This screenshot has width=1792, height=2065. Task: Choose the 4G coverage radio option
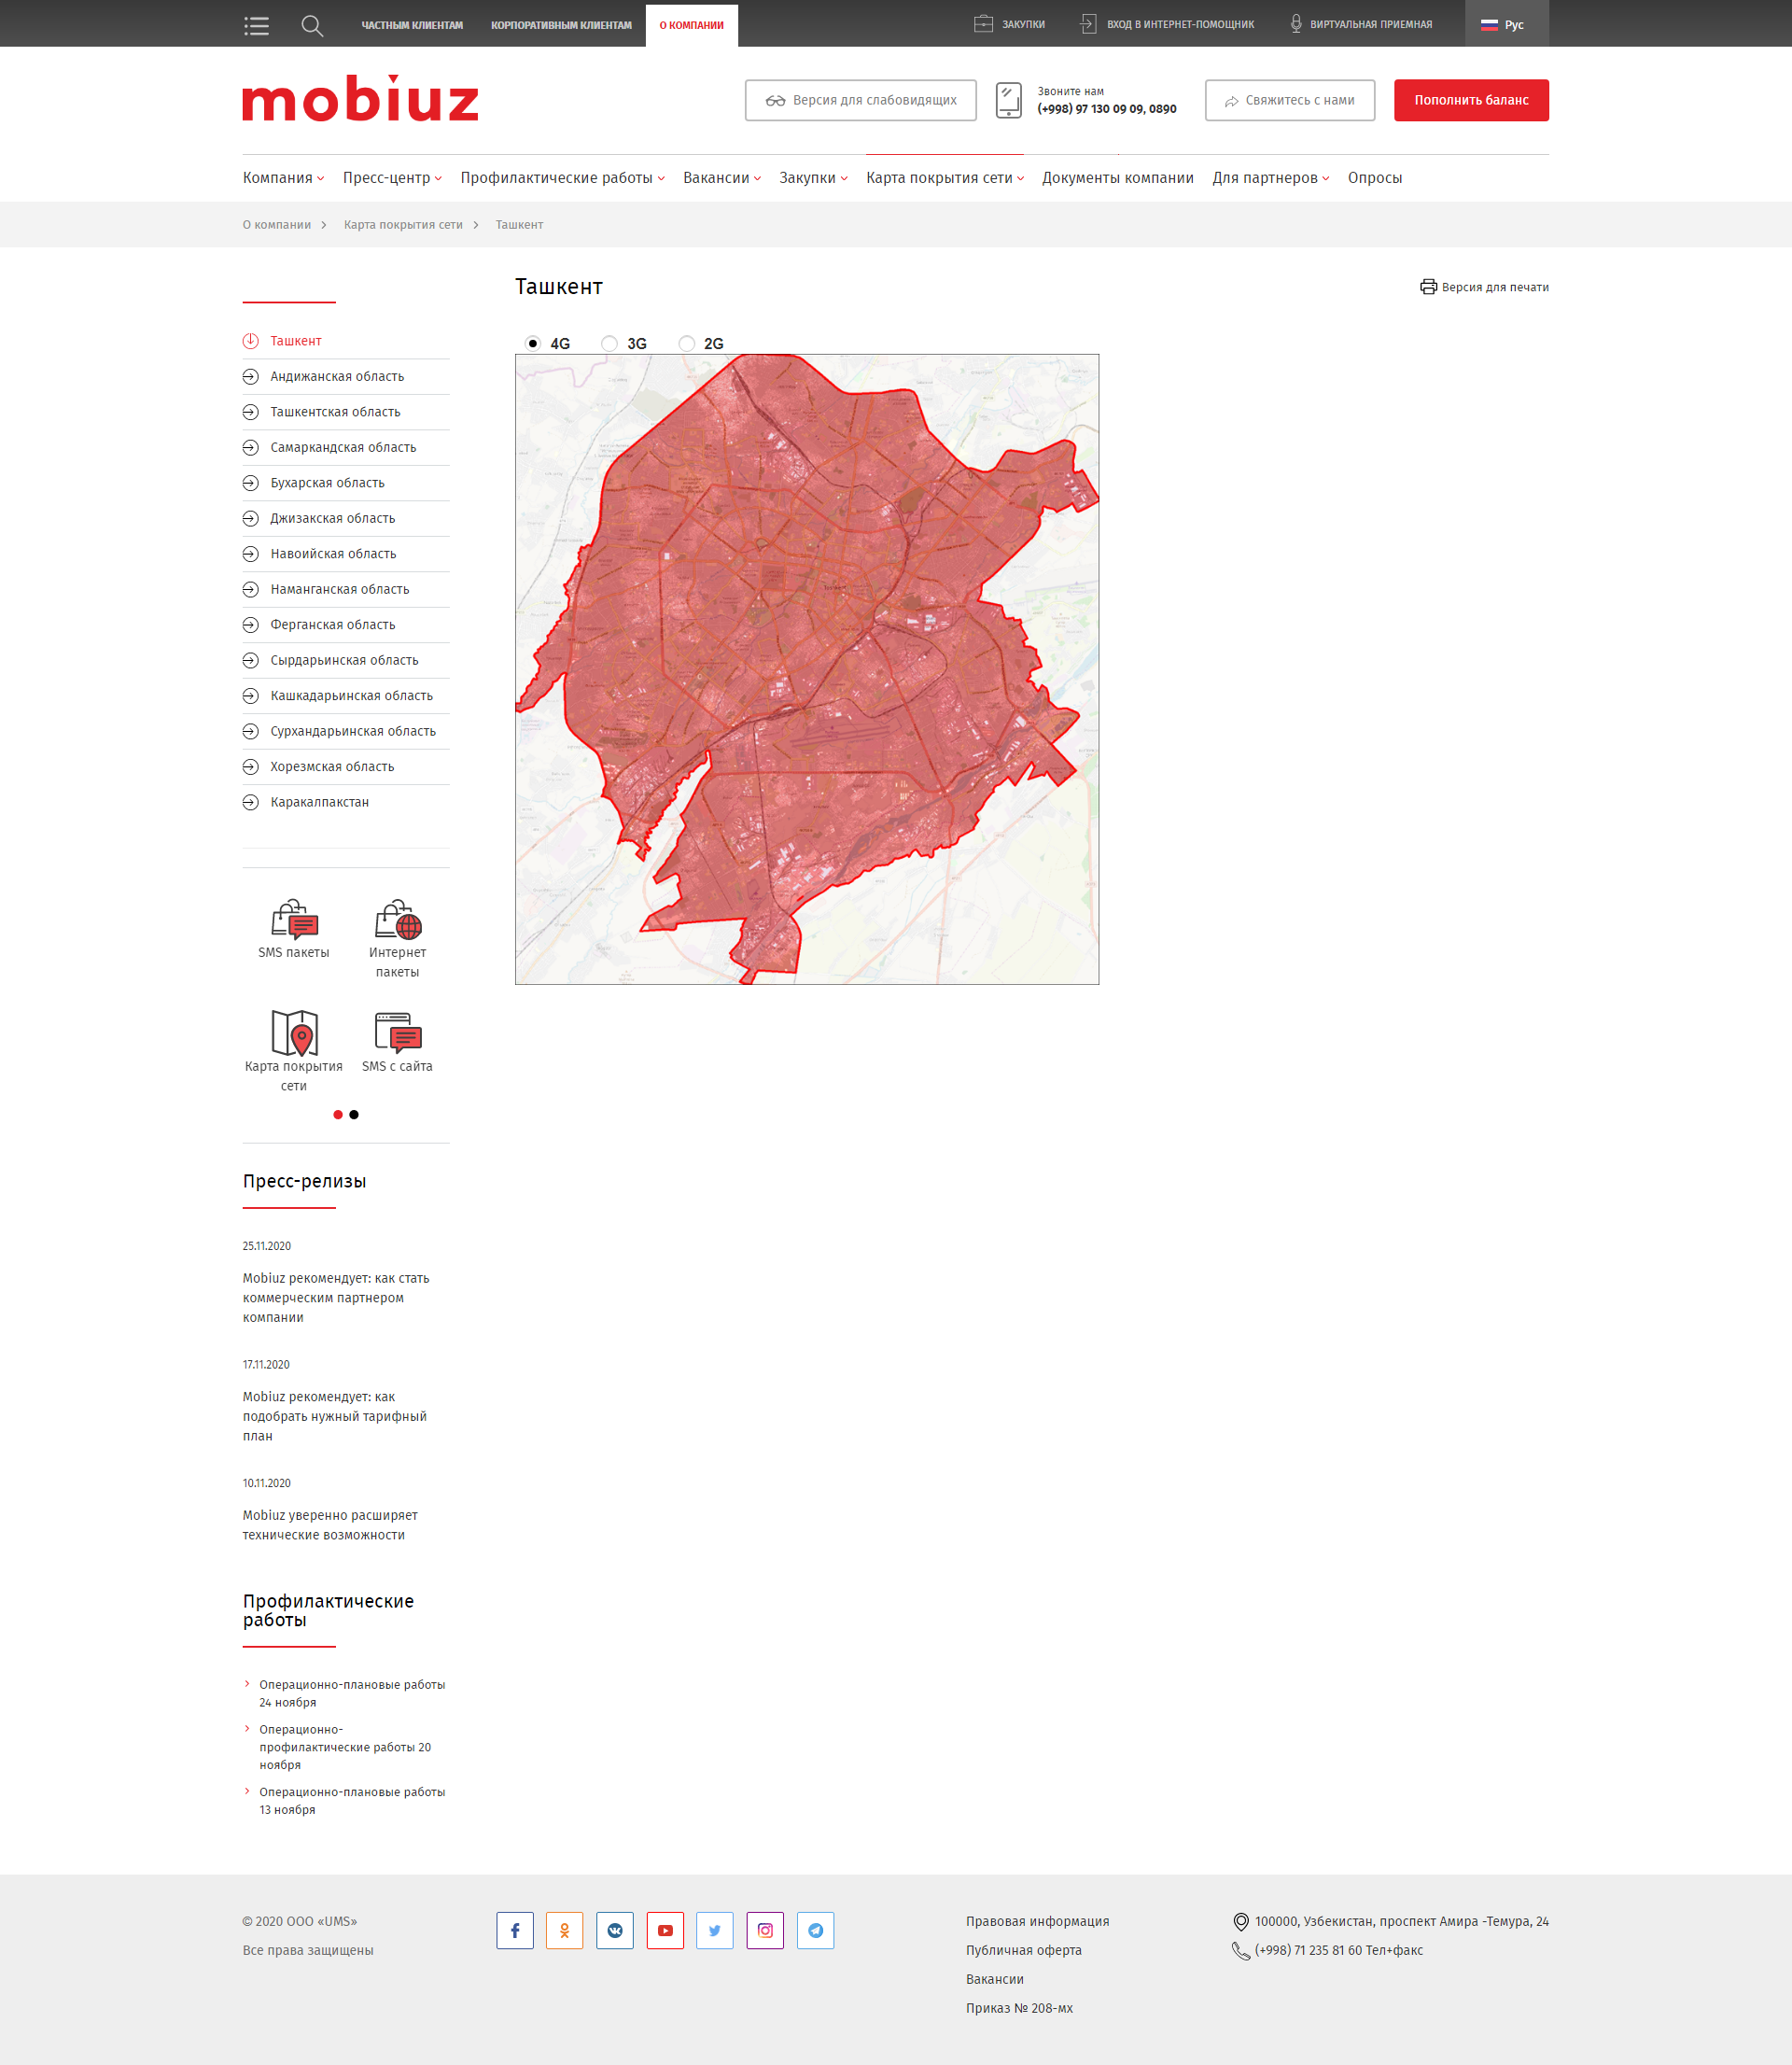point(533,343)
